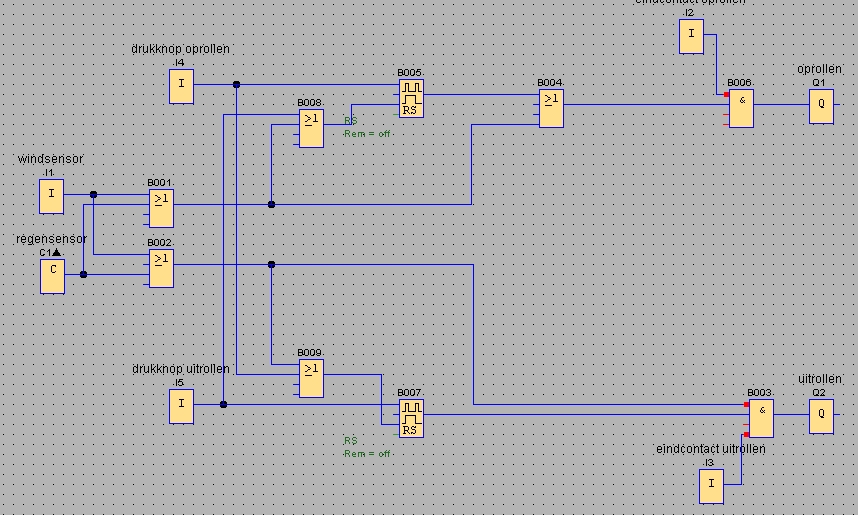Image resolution: width=858 pixels, height=515 pixels.
Task: Click 'Rem = off' text near B005
Action: point(367,134)
